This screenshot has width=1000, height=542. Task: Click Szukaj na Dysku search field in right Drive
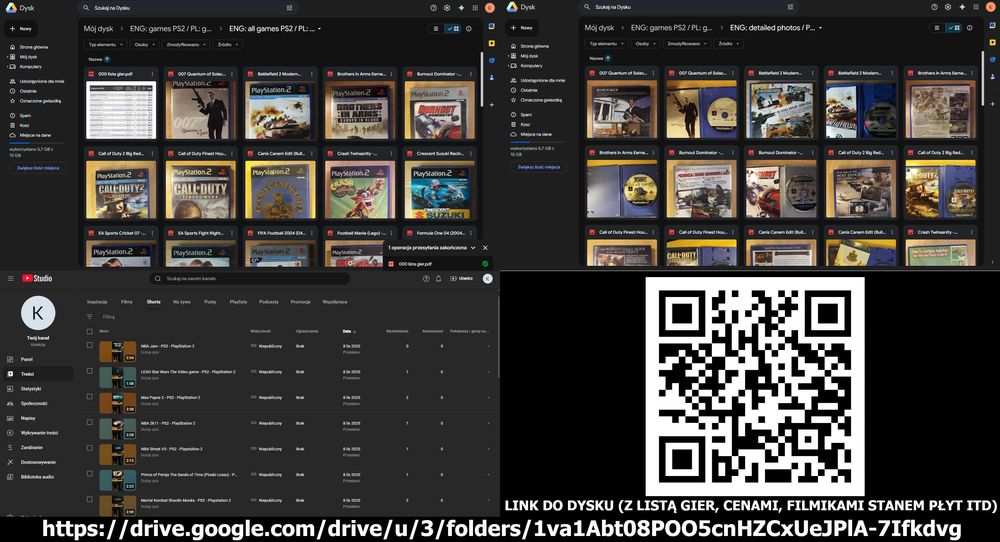pos(689,7)
